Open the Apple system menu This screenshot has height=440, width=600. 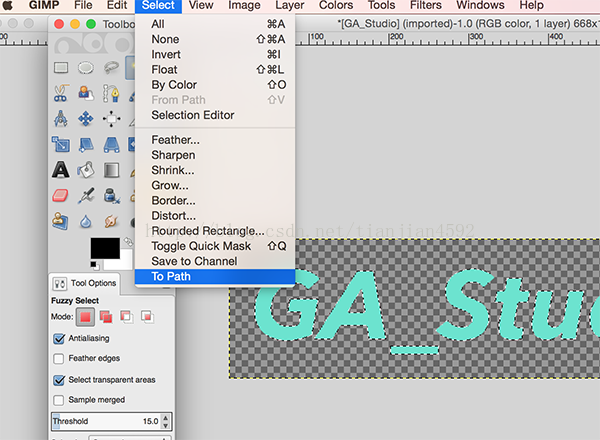point(8,5)
